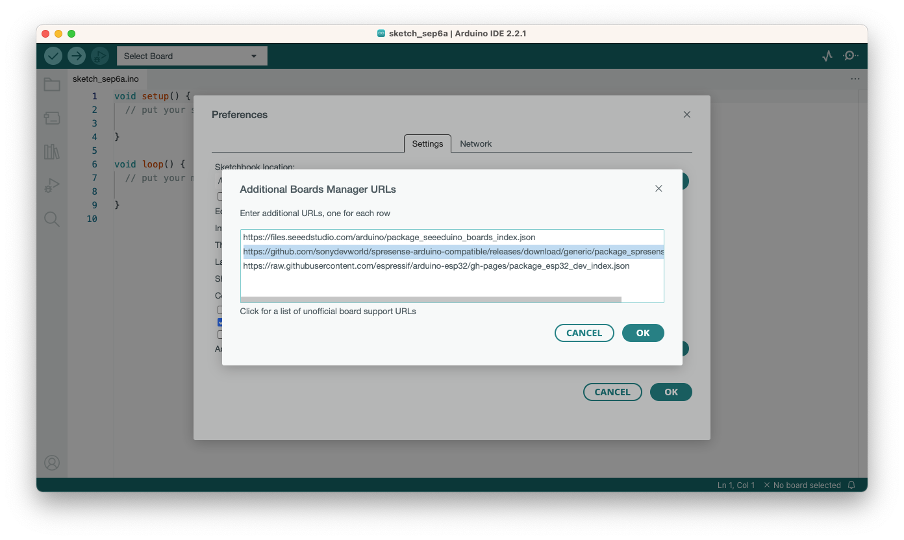904x540 pixels.
Task: Click the esp32 dev index URL line
Action: pyautogui.click(x=436, y=266)
